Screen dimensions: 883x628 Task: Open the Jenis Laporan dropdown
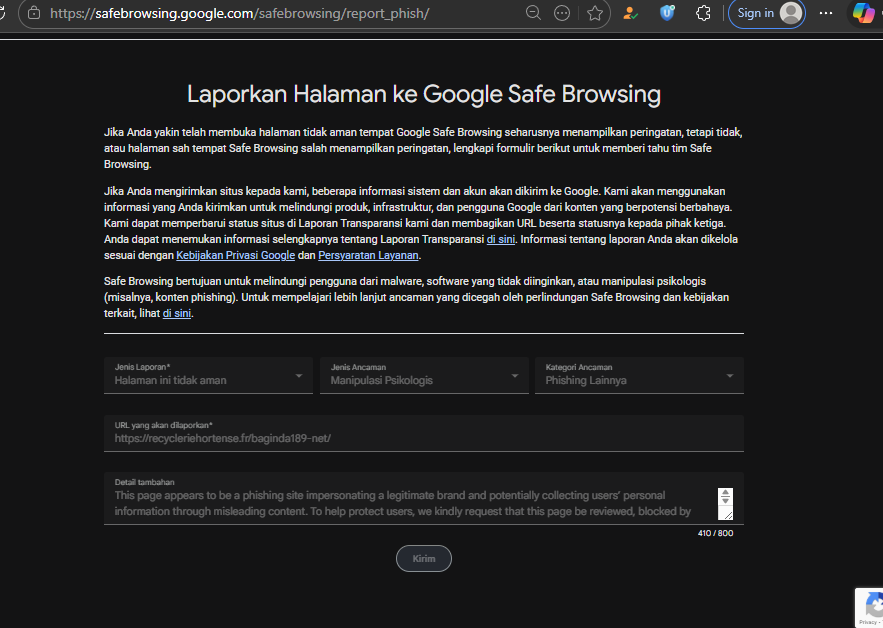coord(208,375)
